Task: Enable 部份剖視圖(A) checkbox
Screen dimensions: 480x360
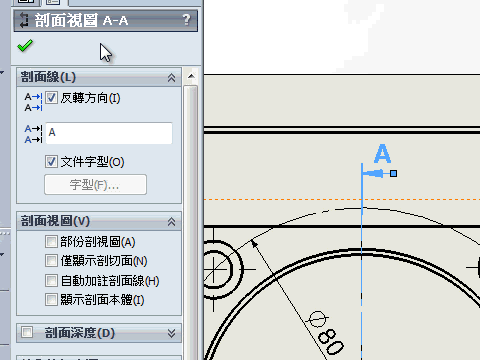Action: pos(51,242)
